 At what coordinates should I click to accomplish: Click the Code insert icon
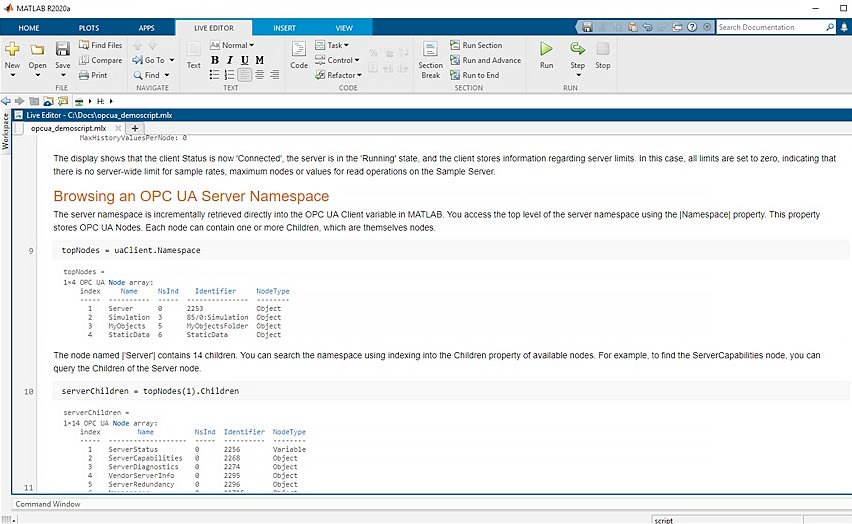[x=299, y=54]
